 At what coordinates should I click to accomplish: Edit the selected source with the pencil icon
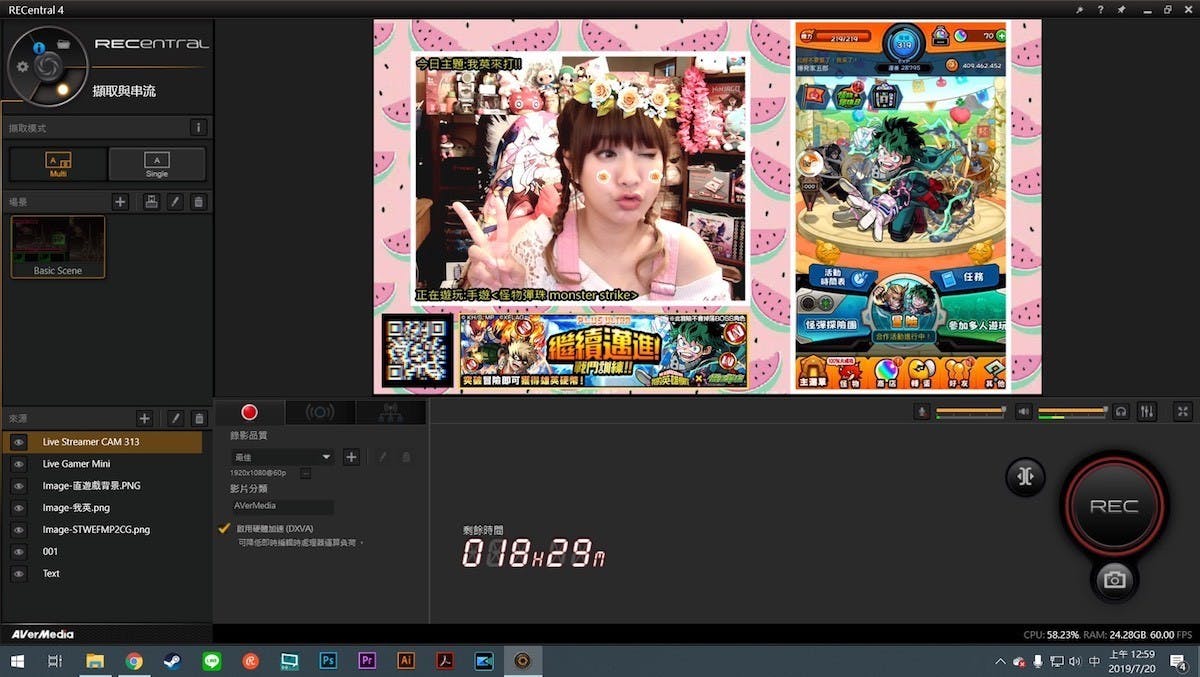click(x=175, y=418)
